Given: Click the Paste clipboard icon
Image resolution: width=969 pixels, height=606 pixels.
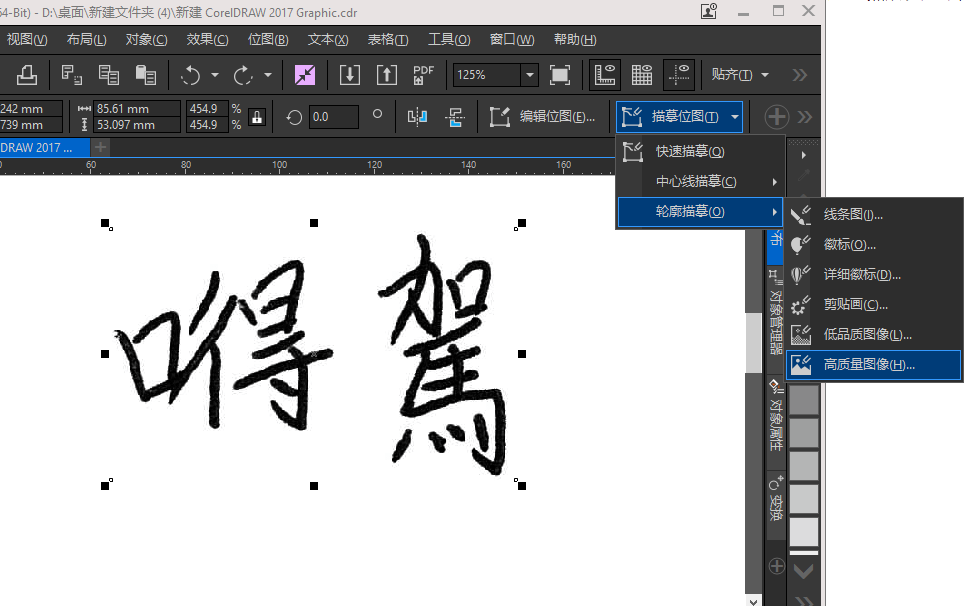Looking at the screenshot, I should point(146,75).
